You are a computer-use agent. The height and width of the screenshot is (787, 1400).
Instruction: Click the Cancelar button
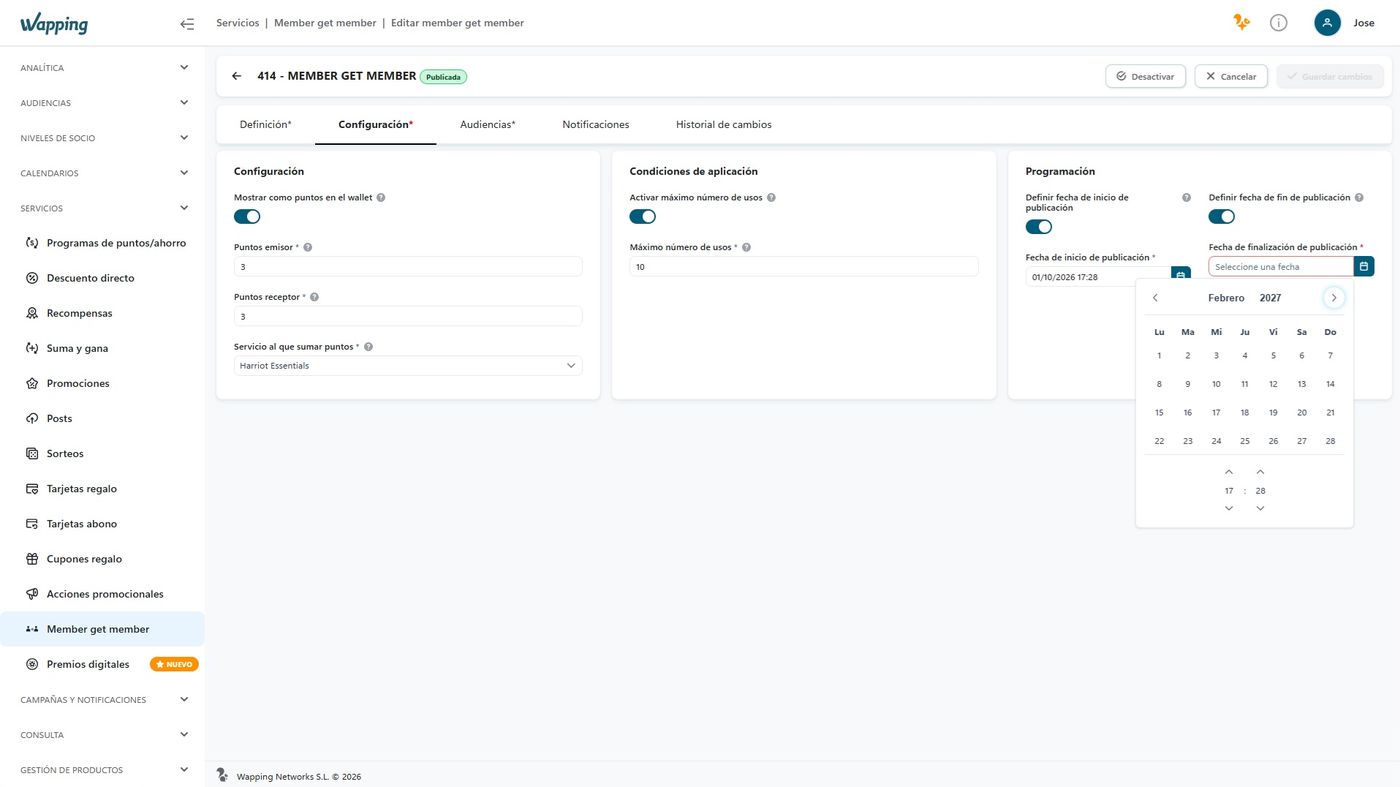[x=1231, y=76]
